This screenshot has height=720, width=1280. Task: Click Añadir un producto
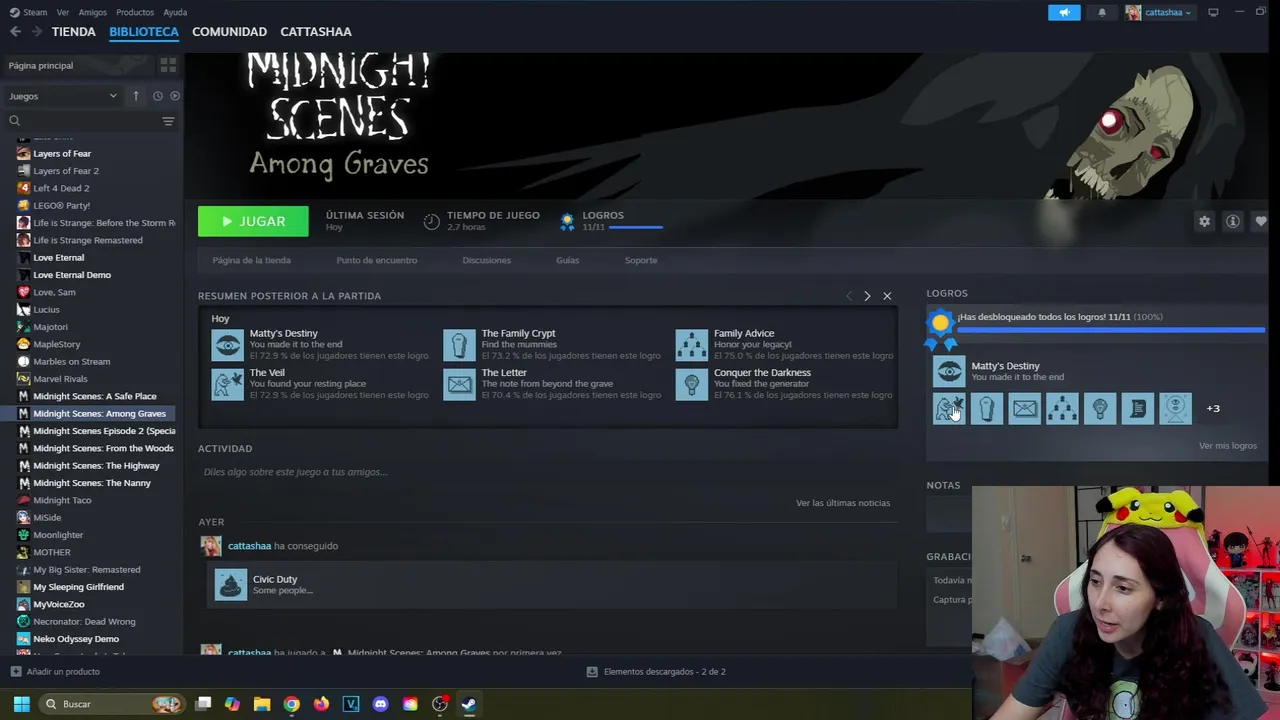click(55, 672)
